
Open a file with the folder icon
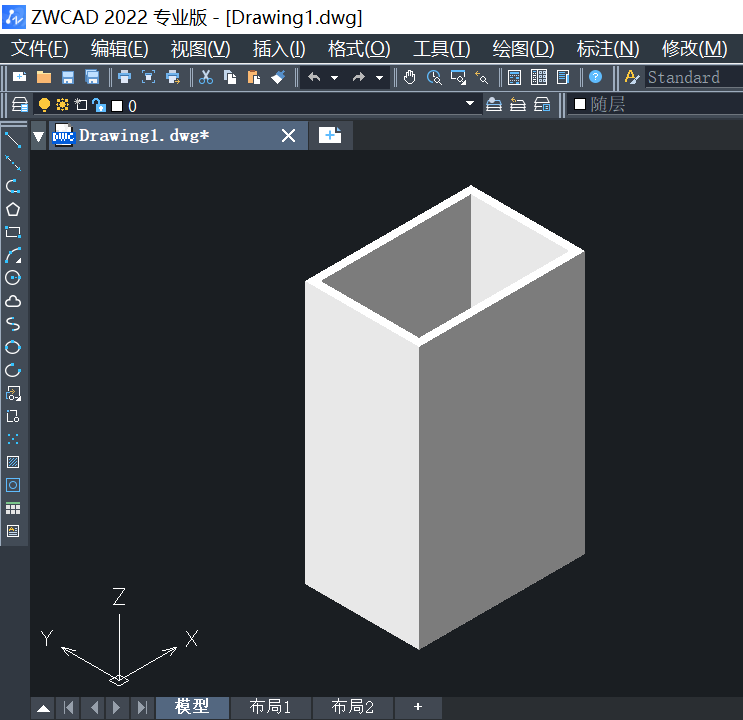pos(44,77)
